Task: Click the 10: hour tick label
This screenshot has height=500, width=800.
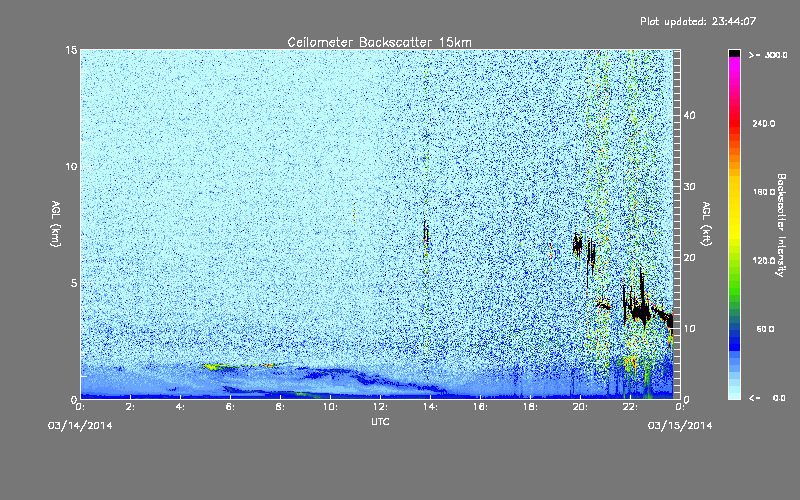Action: pos(331,407)
